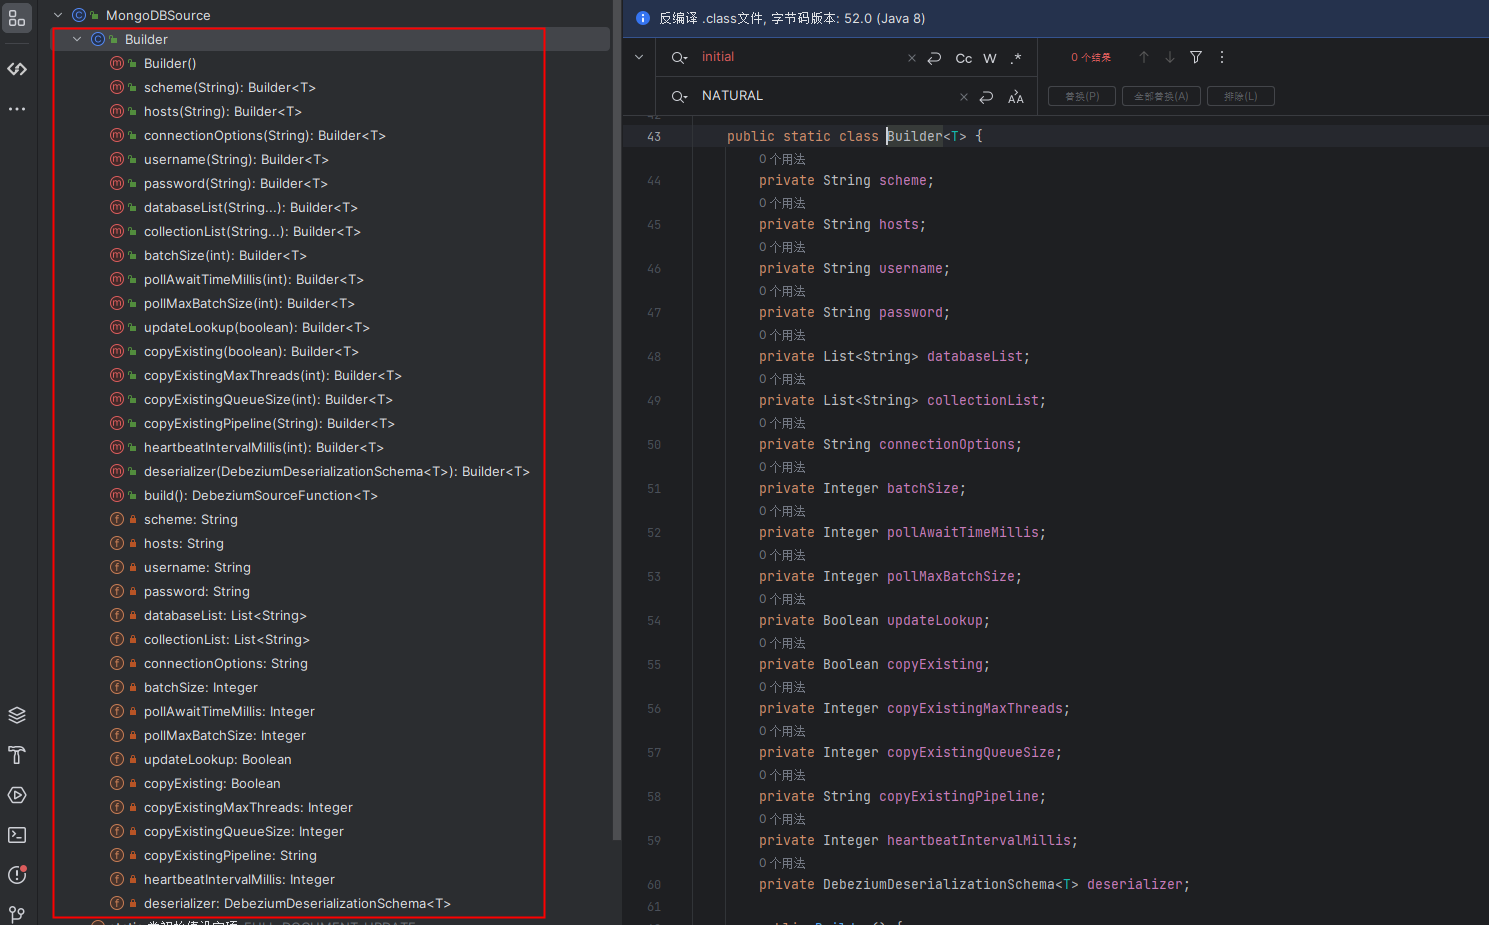The width and height of the screenshot is (1489, 925).
Task: Click the code brackets sidebar icon
Action: [17, 69]
